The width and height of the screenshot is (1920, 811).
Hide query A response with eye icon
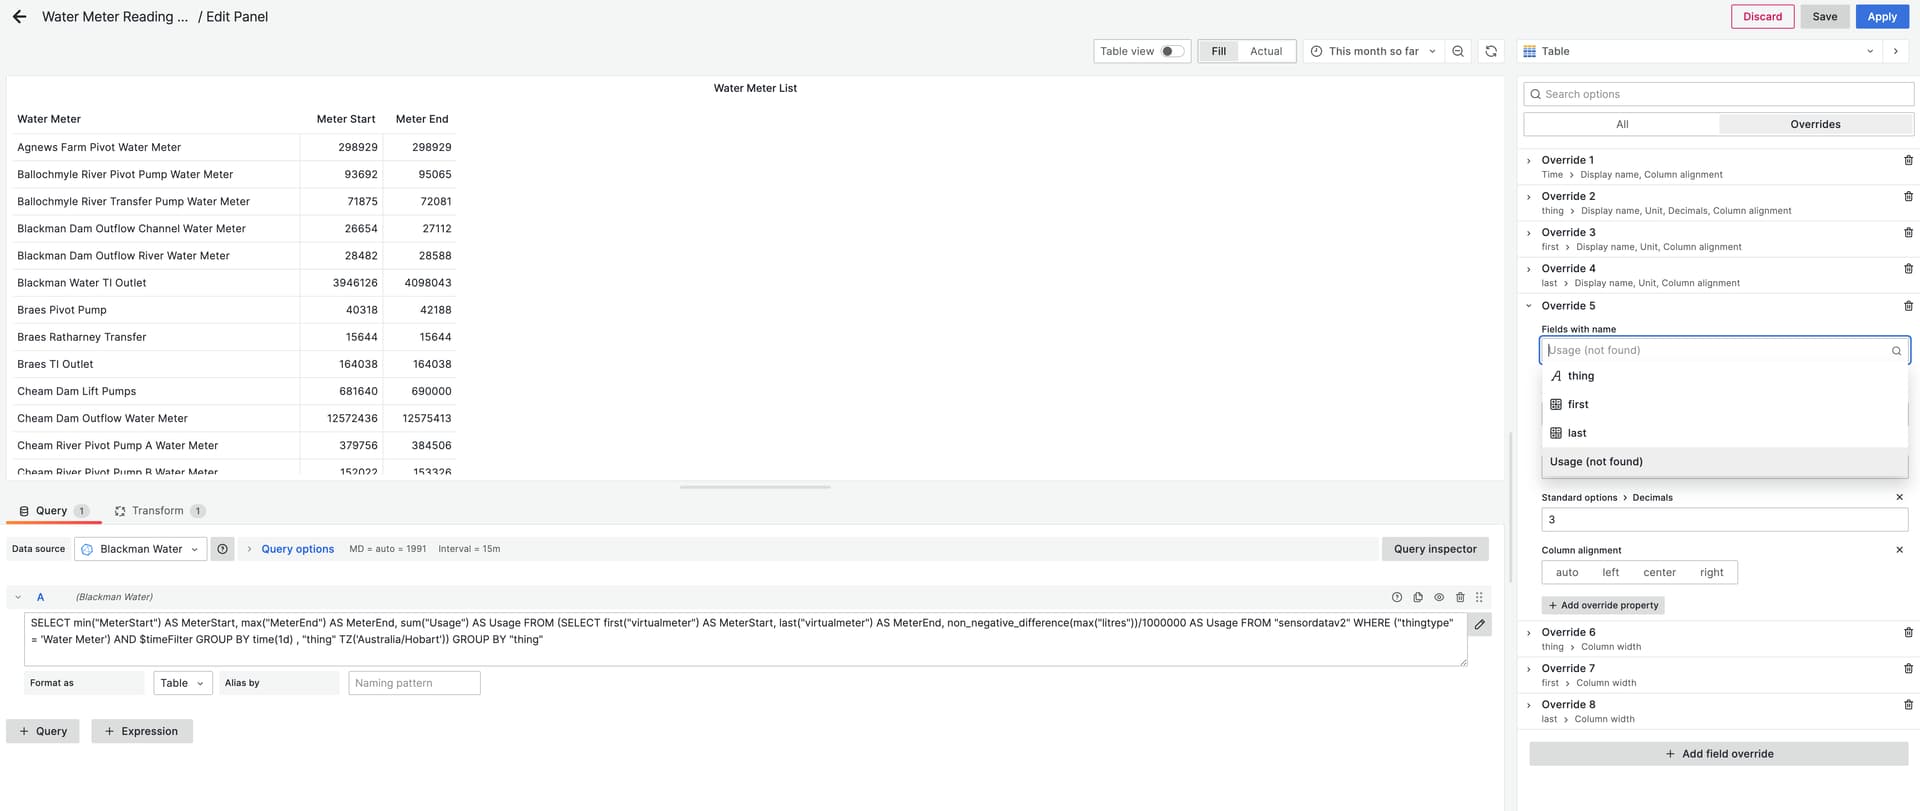pyautogui.click(x=1439, y=597)
